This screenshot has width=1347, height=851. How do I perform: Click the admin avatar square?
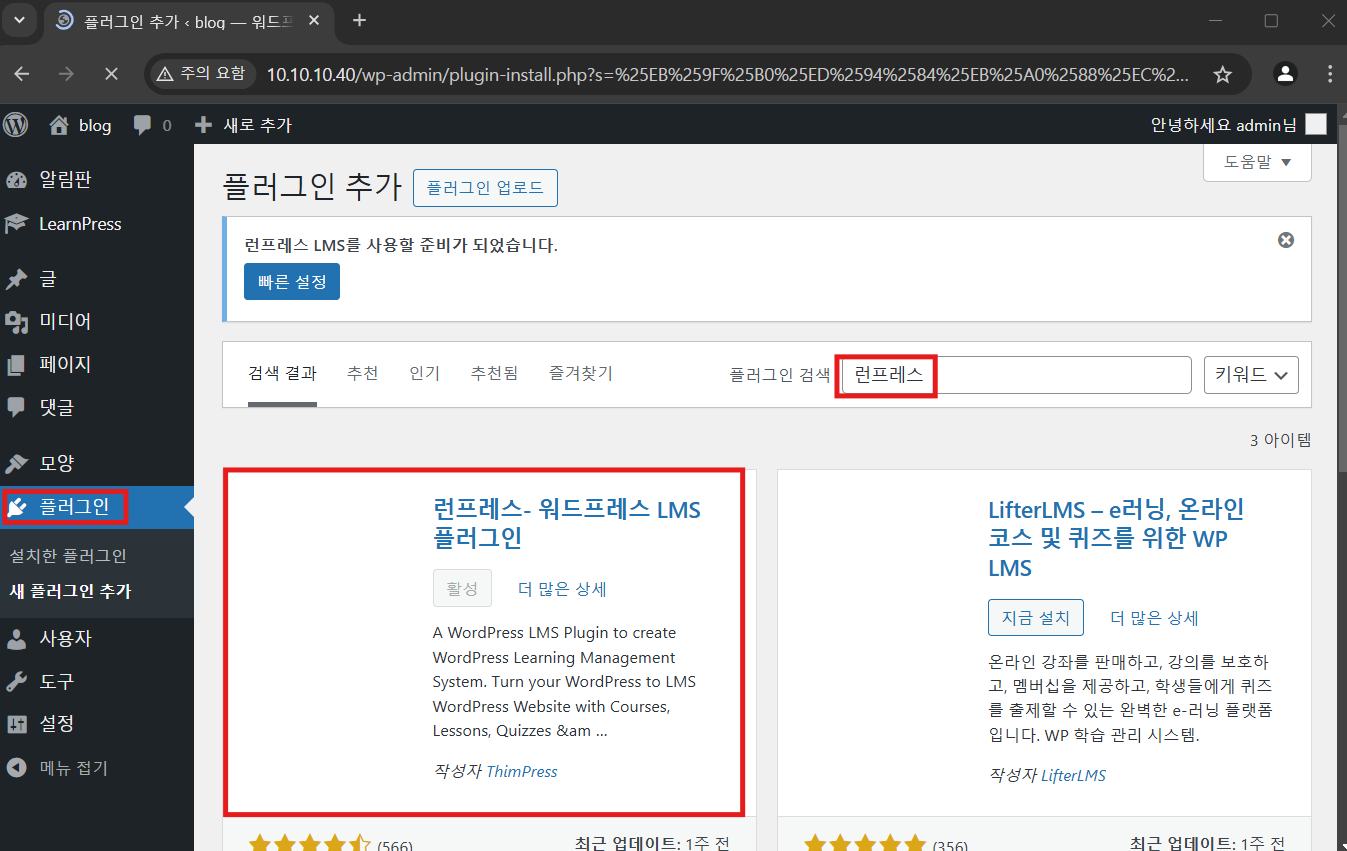(1317, 124)
